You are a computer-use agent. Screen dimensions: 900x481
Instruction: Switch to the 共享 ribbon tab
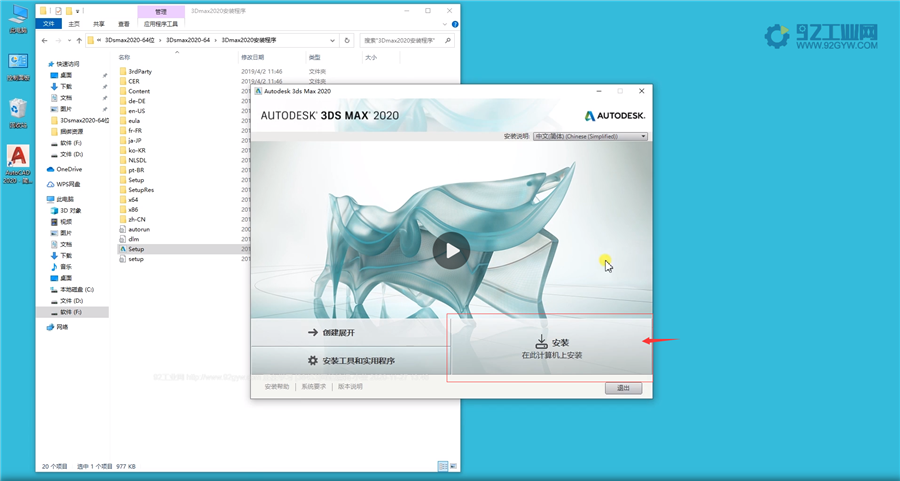pos(99,24)
